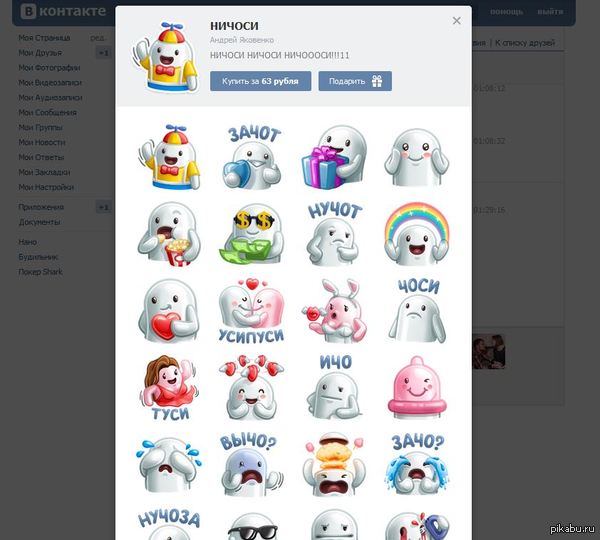
Task: Choose the ВЫЧО? scared sticker
Action: [251, 465]
